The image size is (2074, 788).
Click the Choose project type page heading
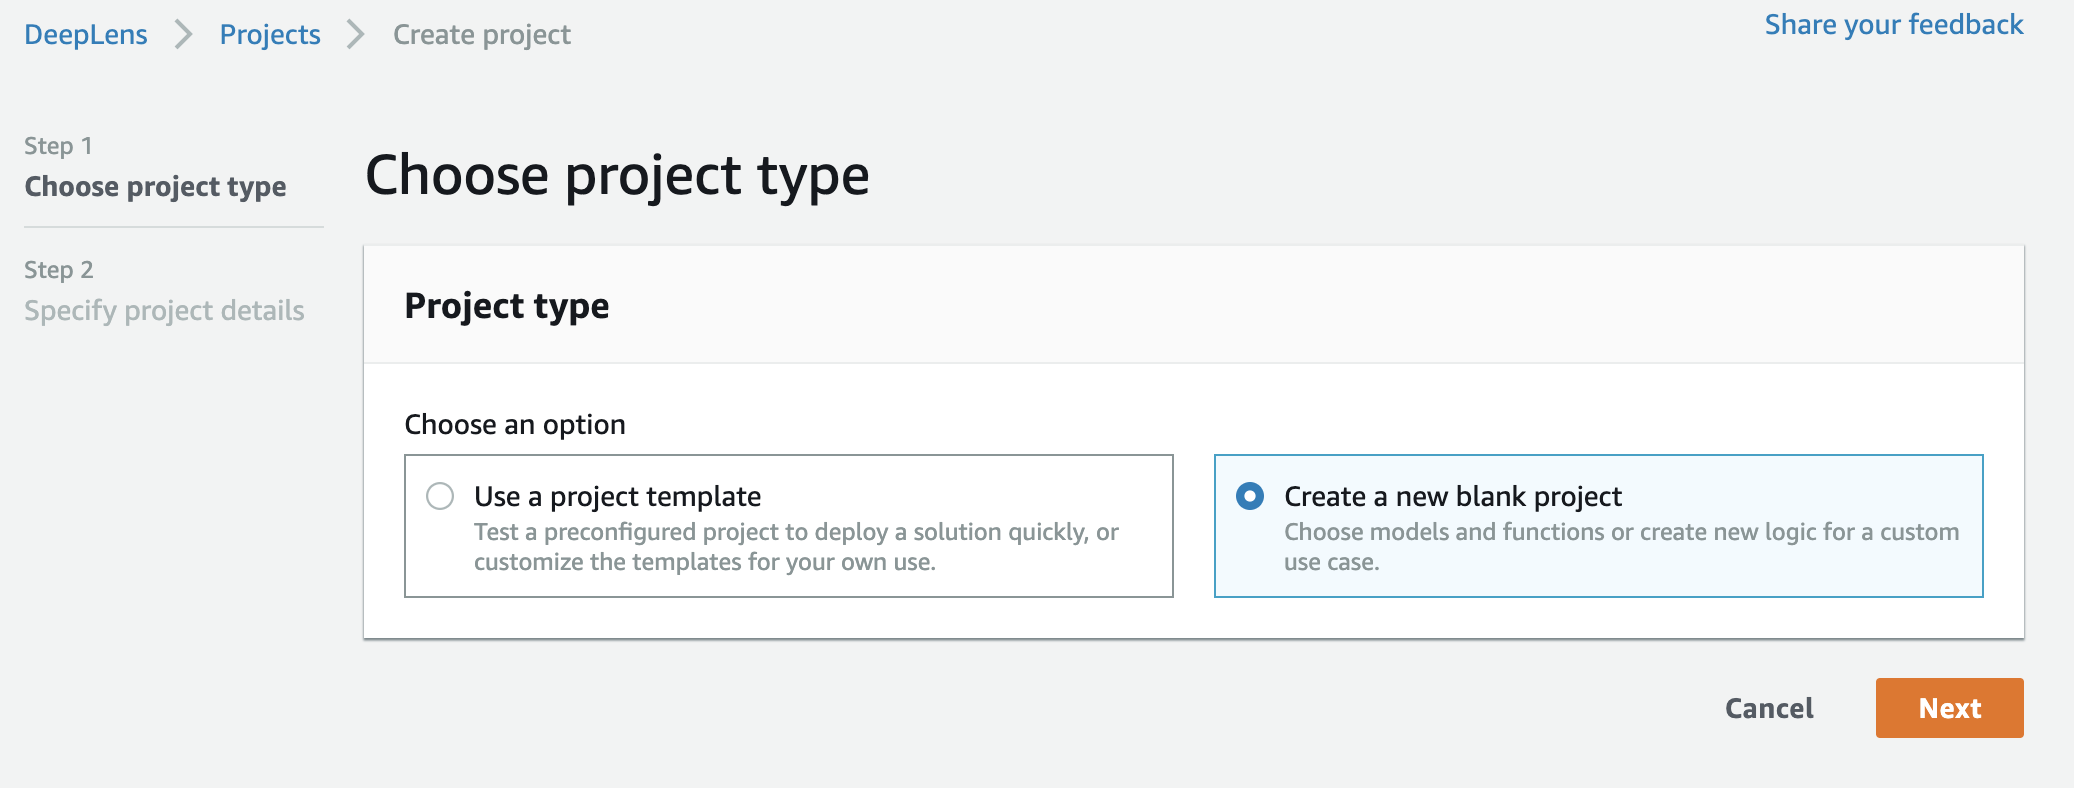tap(617, 176)
